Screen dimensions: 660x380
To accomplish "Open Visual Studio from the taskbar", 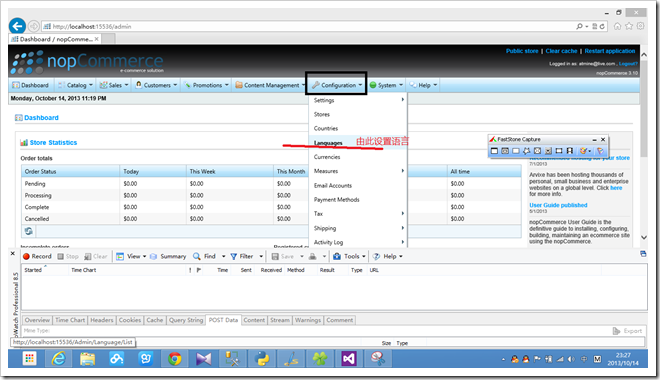I will pos(349,359).
